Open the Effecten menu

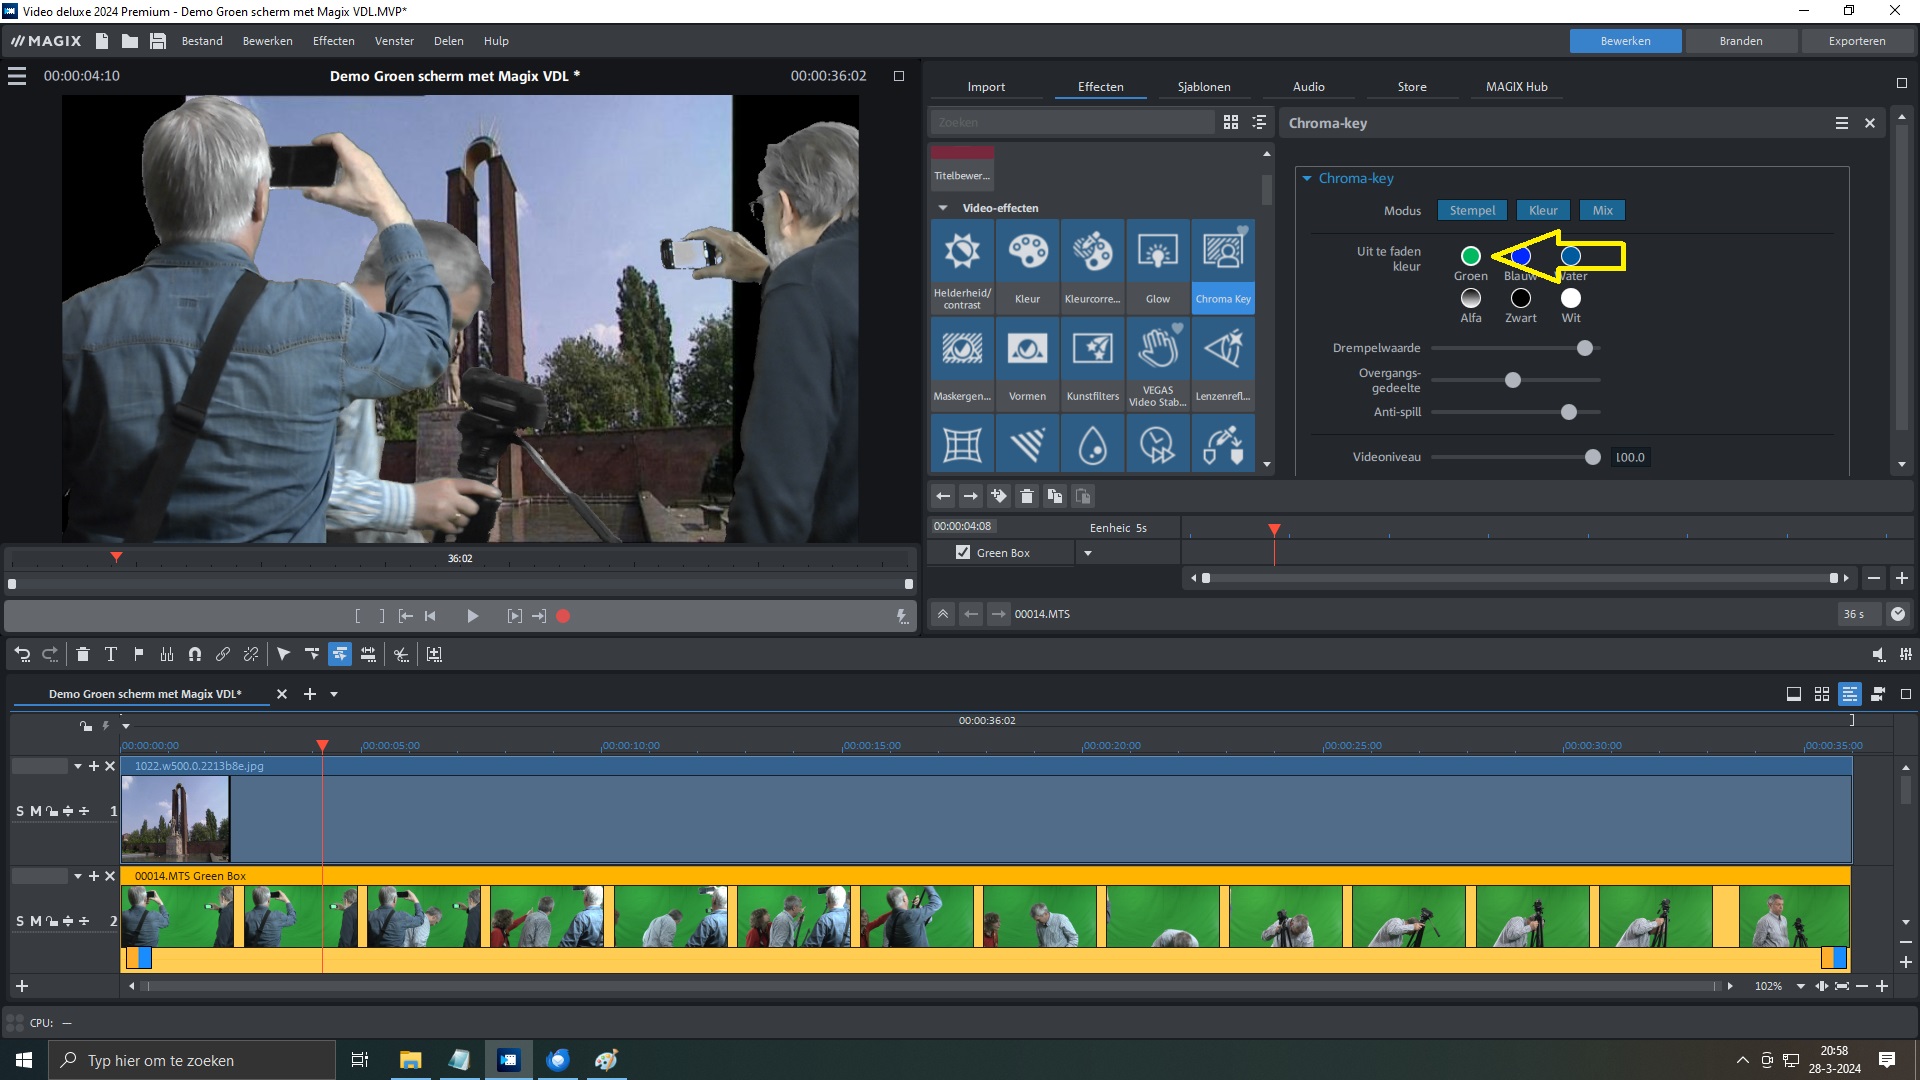tap(334, 41)
